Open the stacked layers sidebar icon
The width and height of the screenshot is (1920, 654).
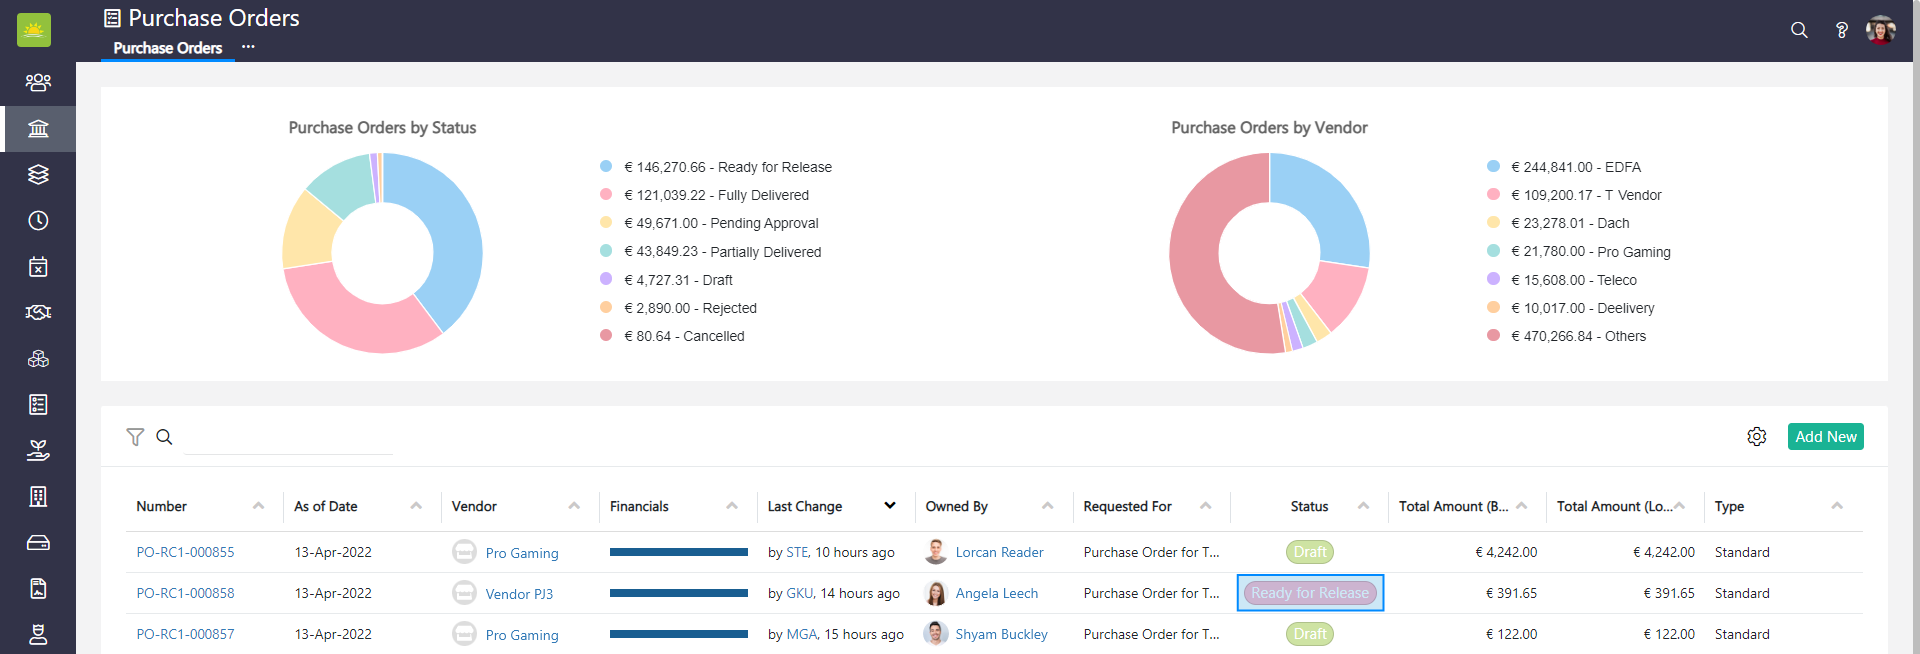tap(38, 175)
